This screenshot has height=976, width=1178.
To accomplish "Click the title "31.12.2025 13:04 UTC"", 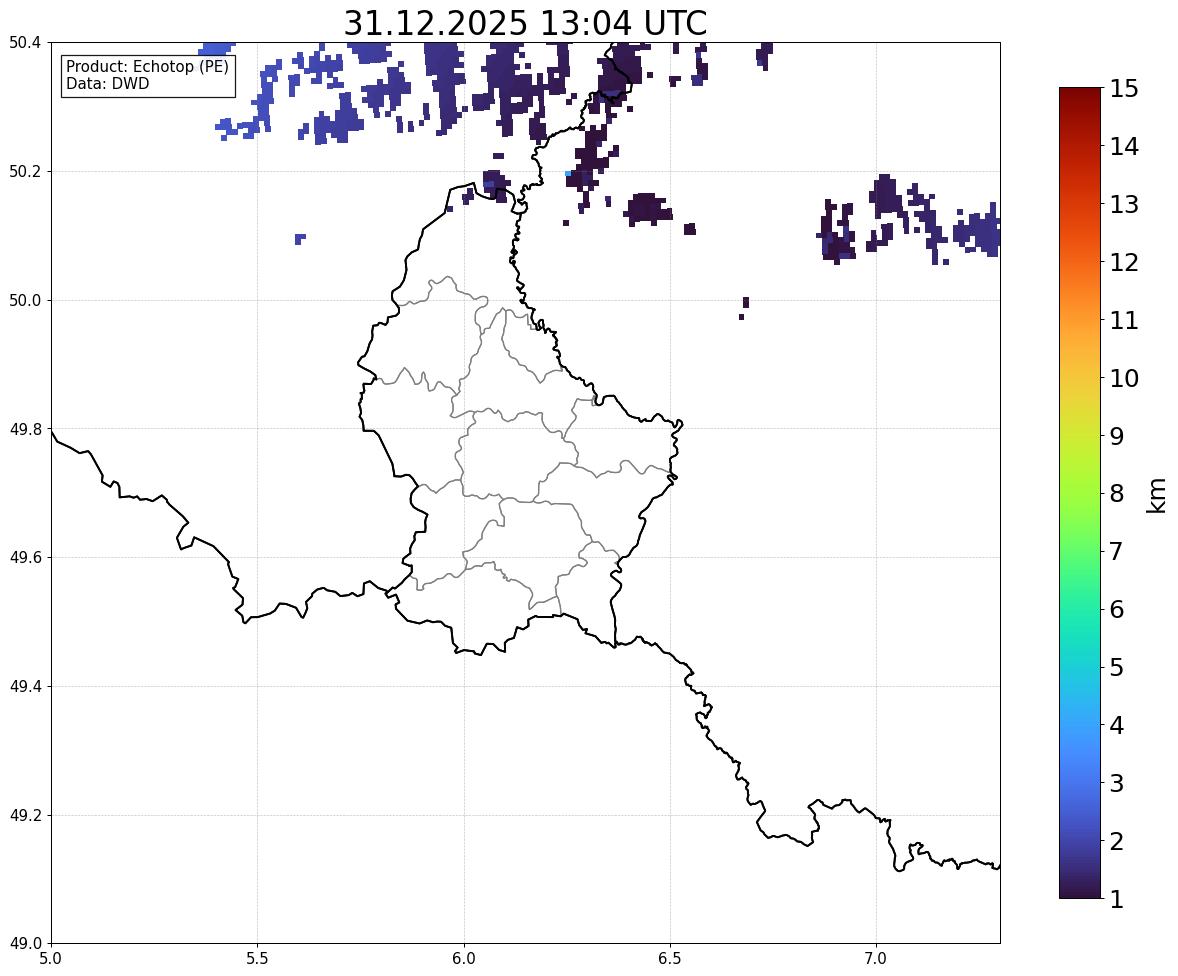I will (525, 23).
